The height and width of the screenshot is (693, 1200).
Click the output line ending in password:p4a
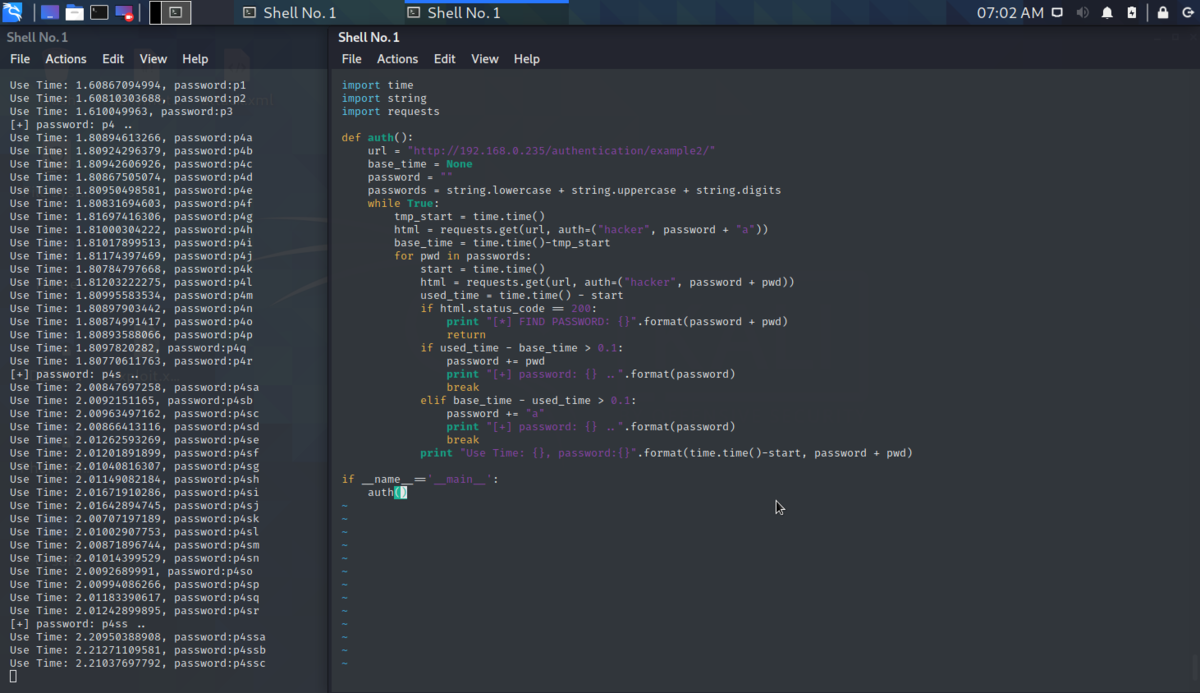point(131,138)
